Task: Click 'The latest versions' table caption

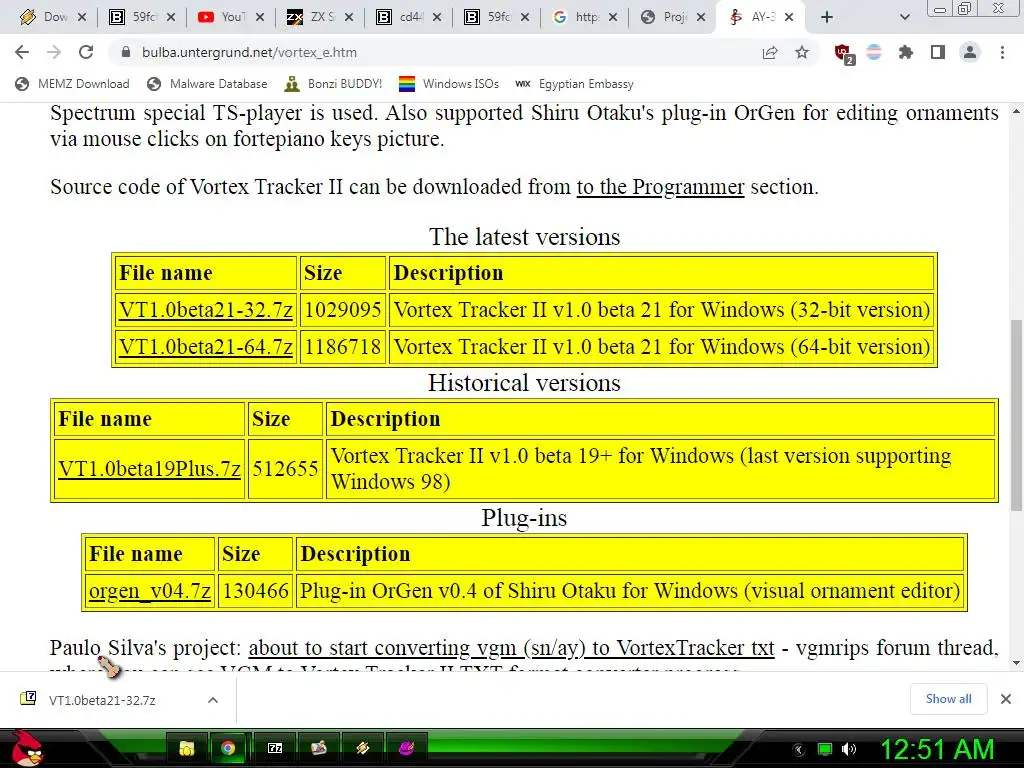Action: pos(524,236)
